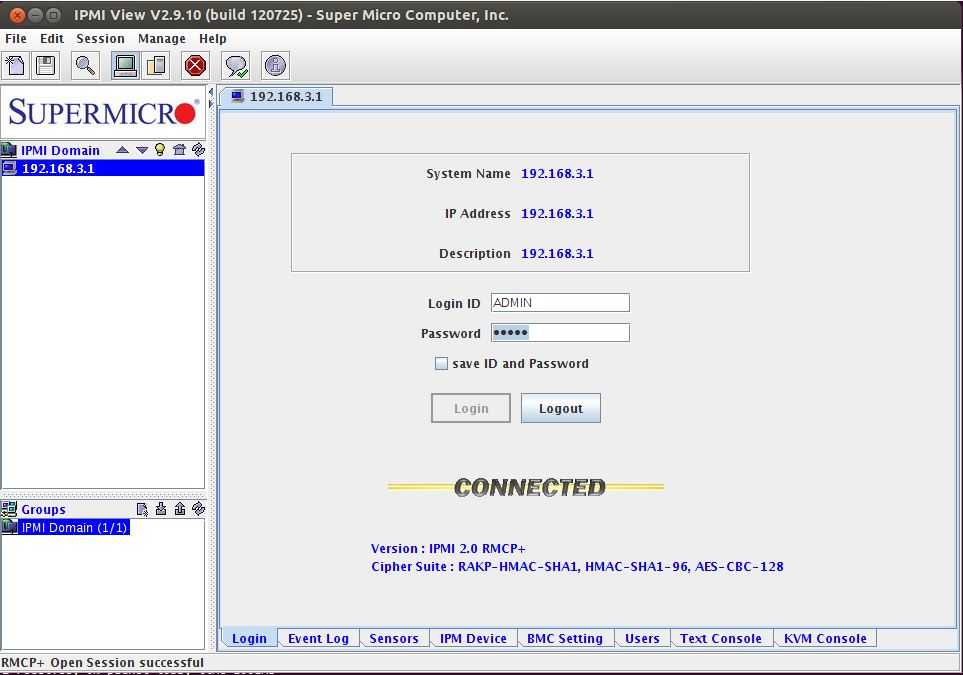Open the Edit menu

(52, 39)
